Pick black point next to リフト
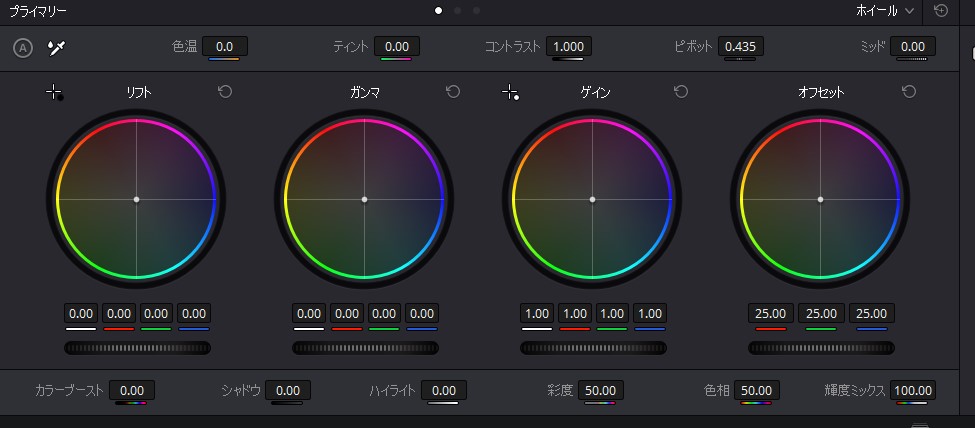Image resolution: width=975 pixels, height=428 pixels. tap(55, 93)
